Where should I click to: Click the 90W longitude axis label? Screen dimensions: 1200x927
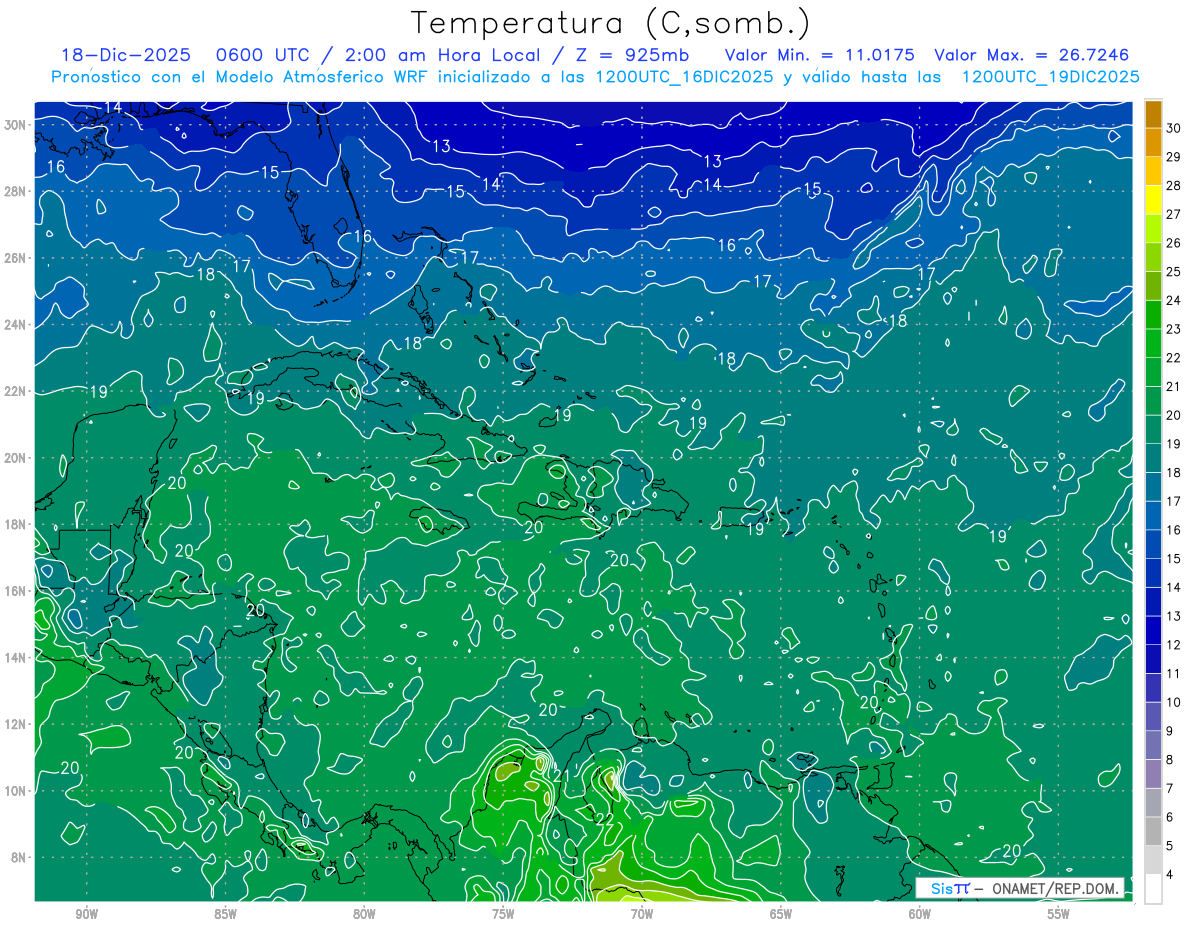pyautogui.click(x=86, y=914)
